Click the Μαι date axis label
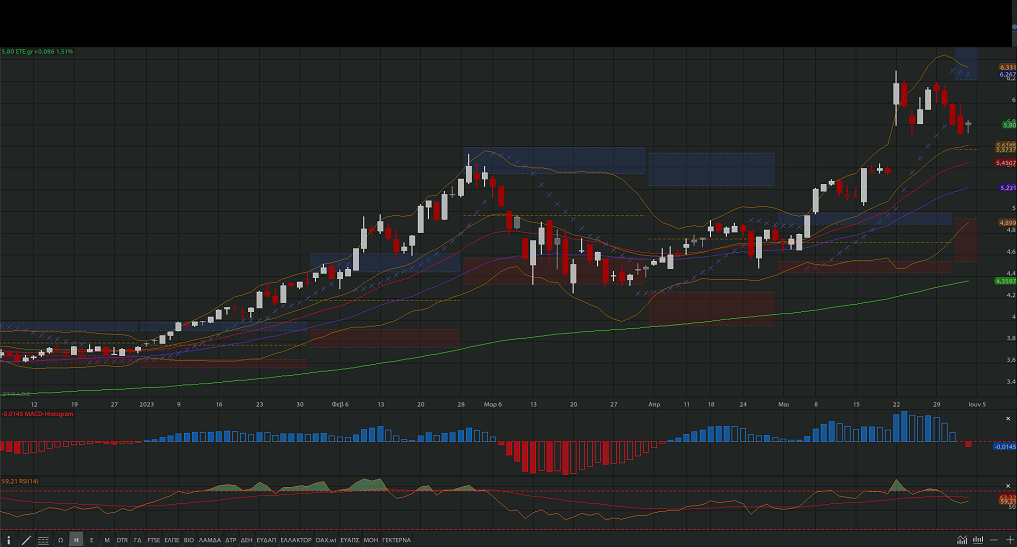The height and width of the screenshot is (547, 1017). click(x=784, y=404)
